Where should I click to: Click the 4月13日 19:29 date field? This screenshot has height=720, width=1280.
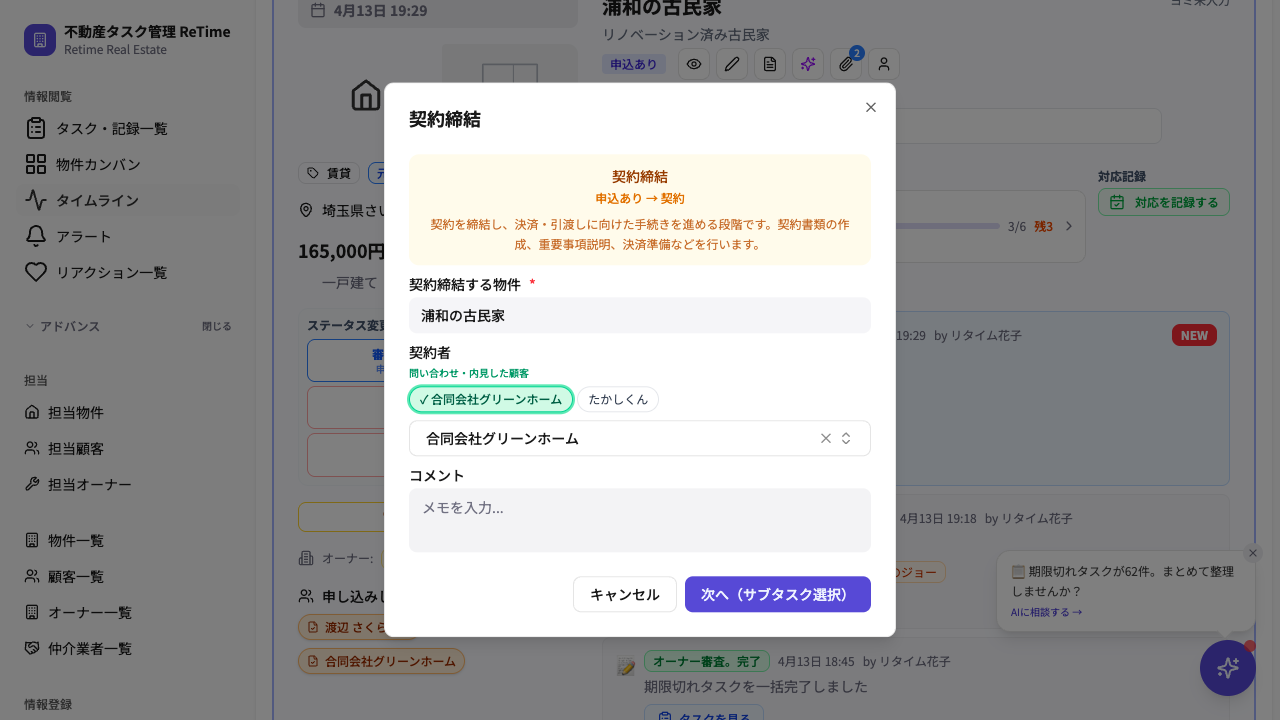[438, 11]
